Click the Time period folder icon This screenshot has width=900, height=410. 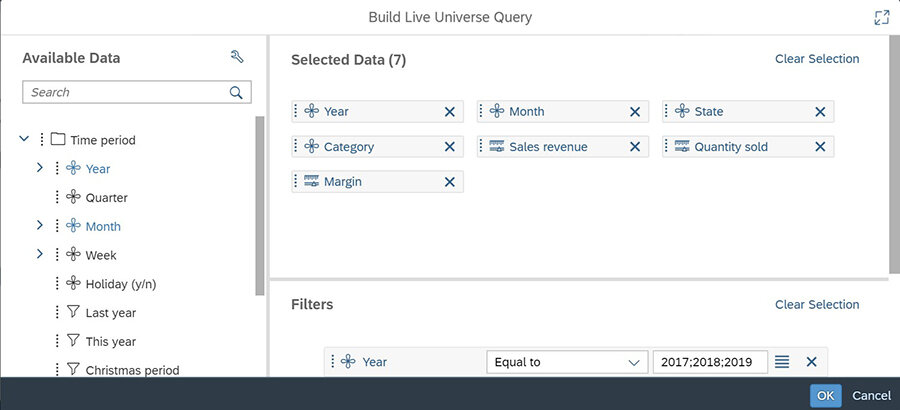tap(57, 140)
